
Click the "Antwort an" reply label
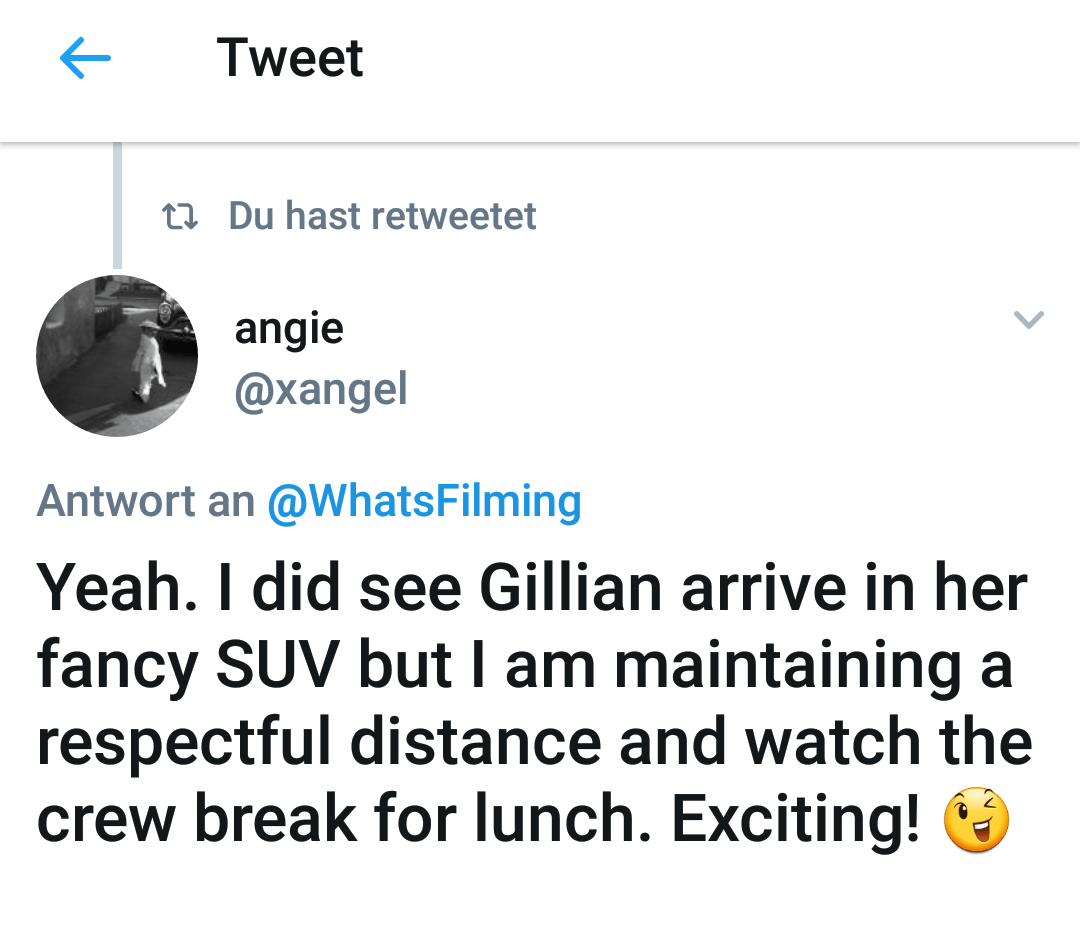click(x=146, y=501)
